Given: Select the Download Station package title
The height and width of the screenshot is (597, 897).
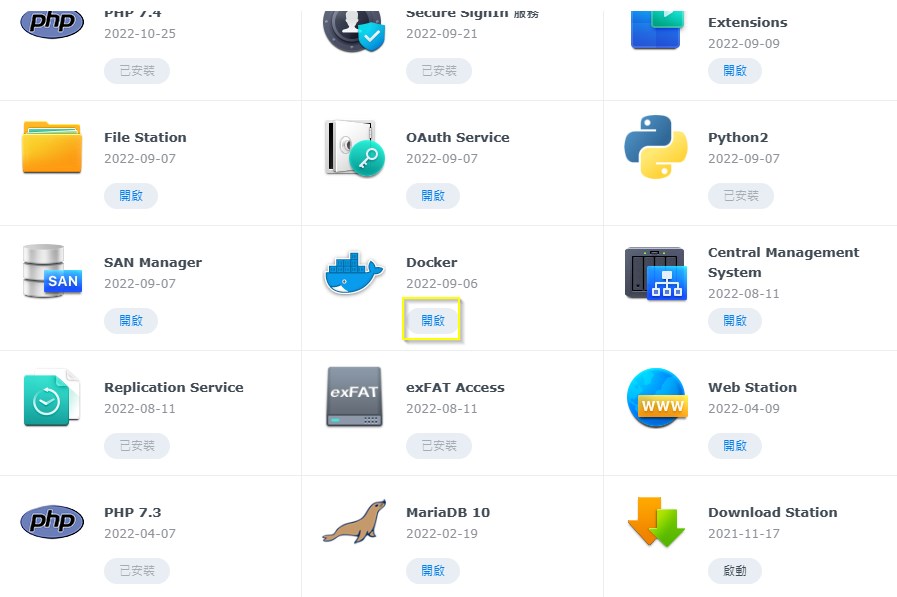Looking at the screenshot, I should [772, 512].
